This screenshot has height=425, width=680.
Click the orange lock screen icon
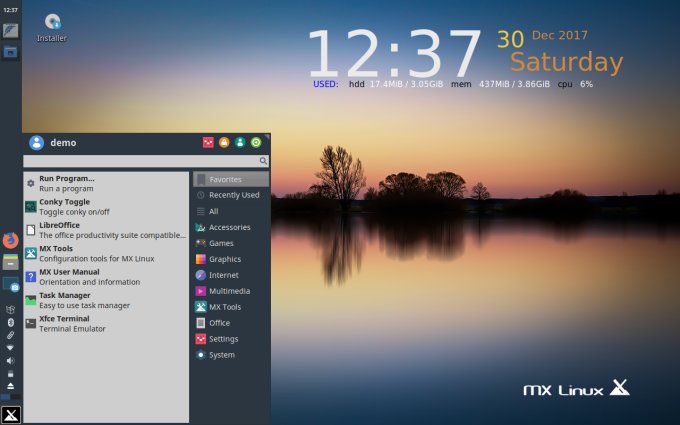click(224, 142)
